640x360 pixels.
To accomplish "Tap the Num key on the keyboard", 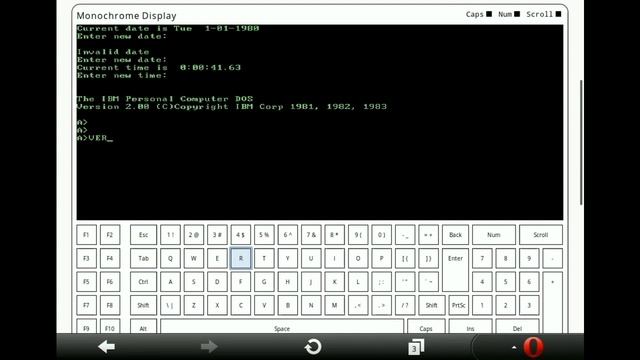I will [493, 235].
